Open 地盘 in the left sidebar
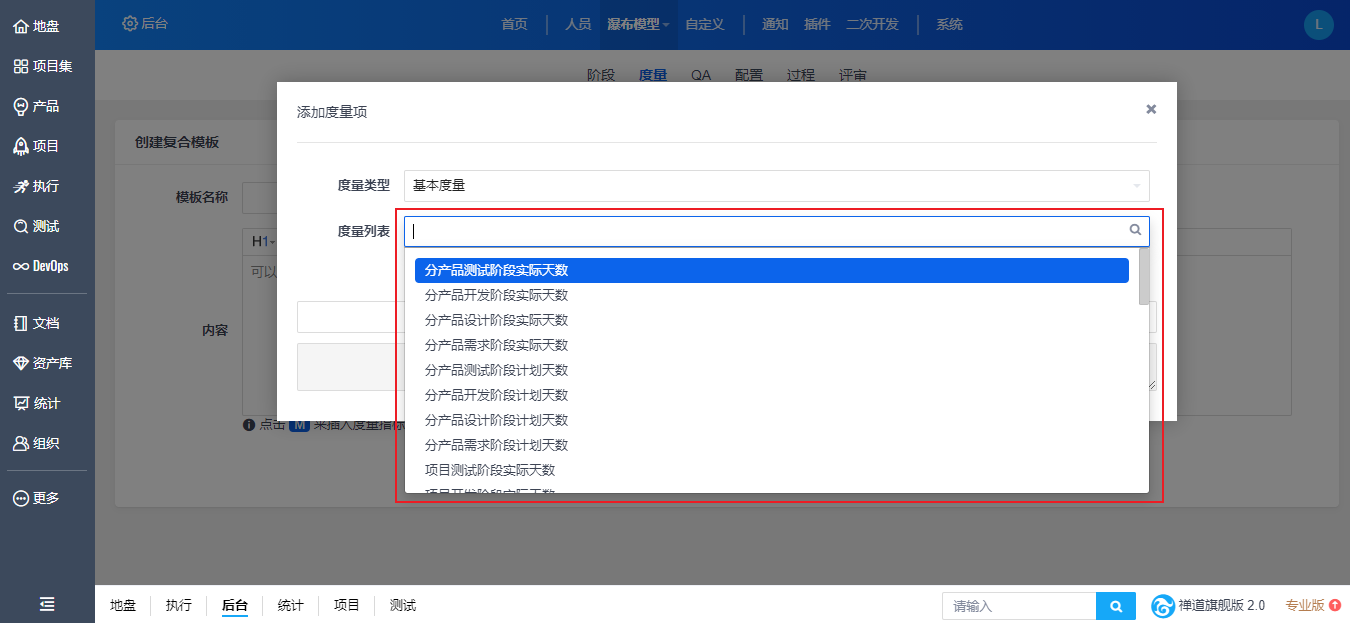 (x=36, y=26)
